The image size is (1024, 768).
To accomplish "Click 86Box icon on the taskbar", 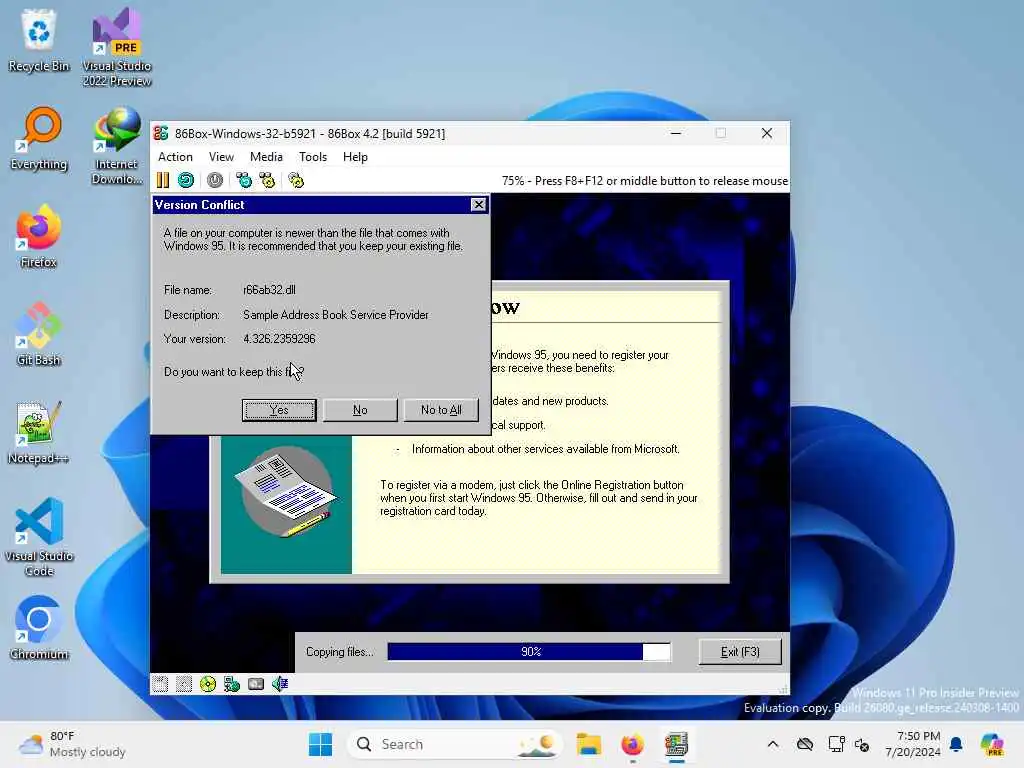I will click(676, 744).
